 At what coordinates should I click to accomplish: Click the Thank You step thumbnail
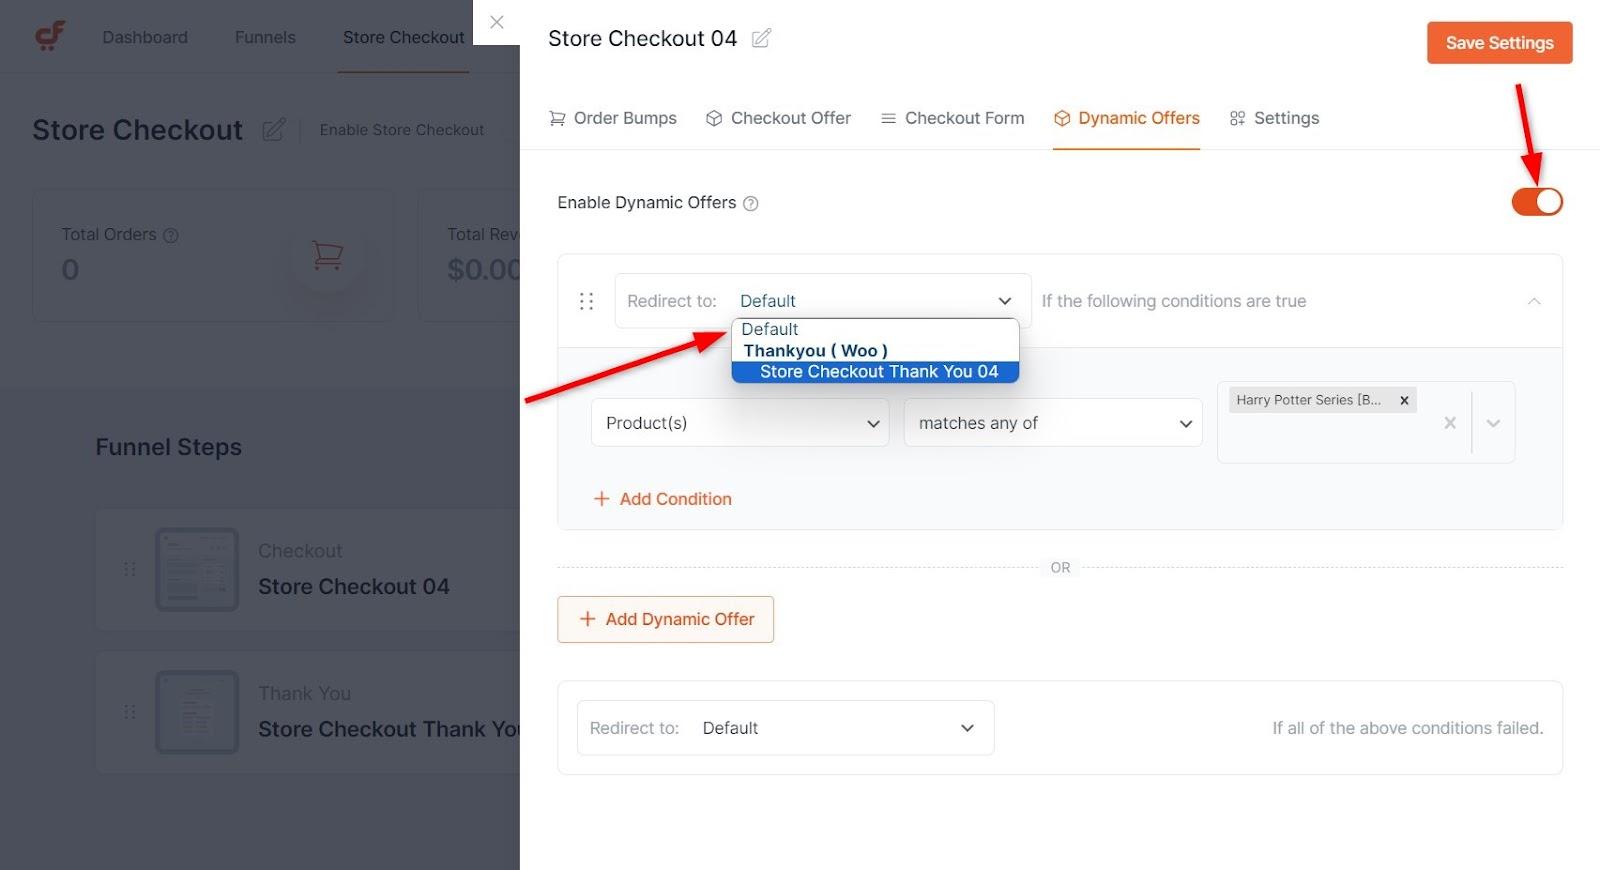tap(197, 712)
